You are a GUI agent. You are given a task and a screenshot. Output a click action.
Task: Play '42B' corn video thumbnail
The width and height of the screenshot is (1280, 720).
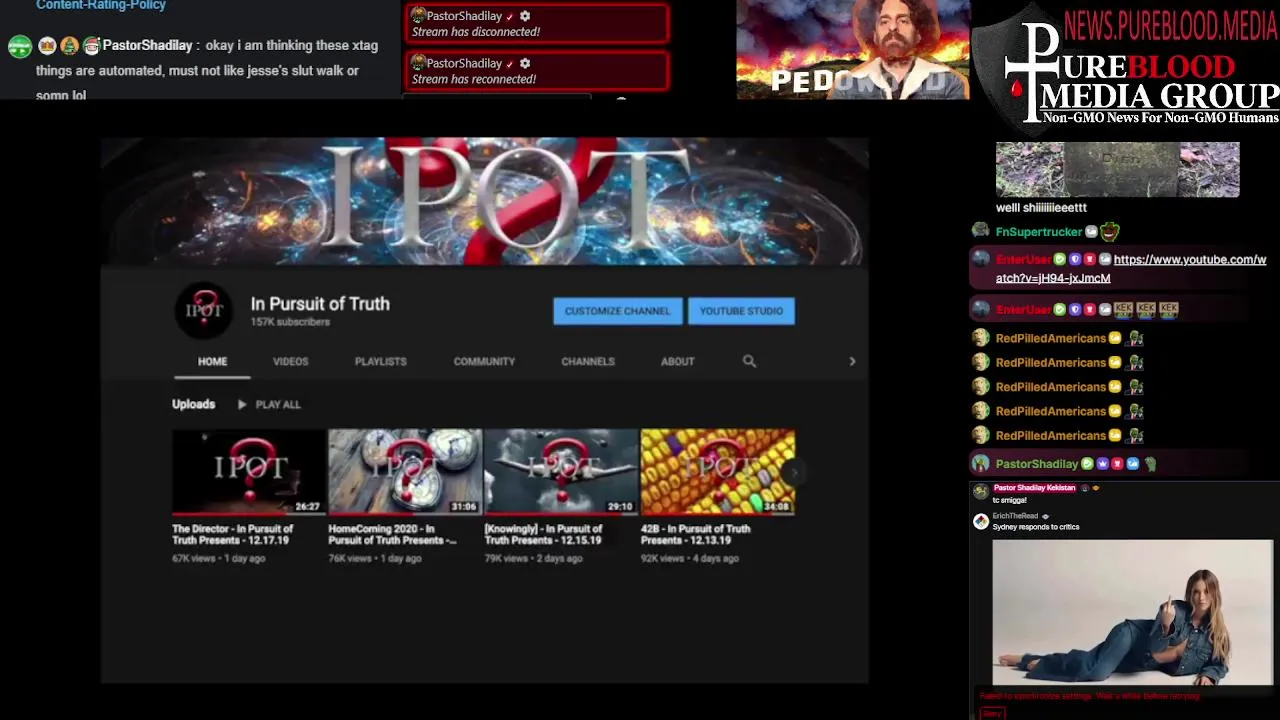[x=718, y=471]
